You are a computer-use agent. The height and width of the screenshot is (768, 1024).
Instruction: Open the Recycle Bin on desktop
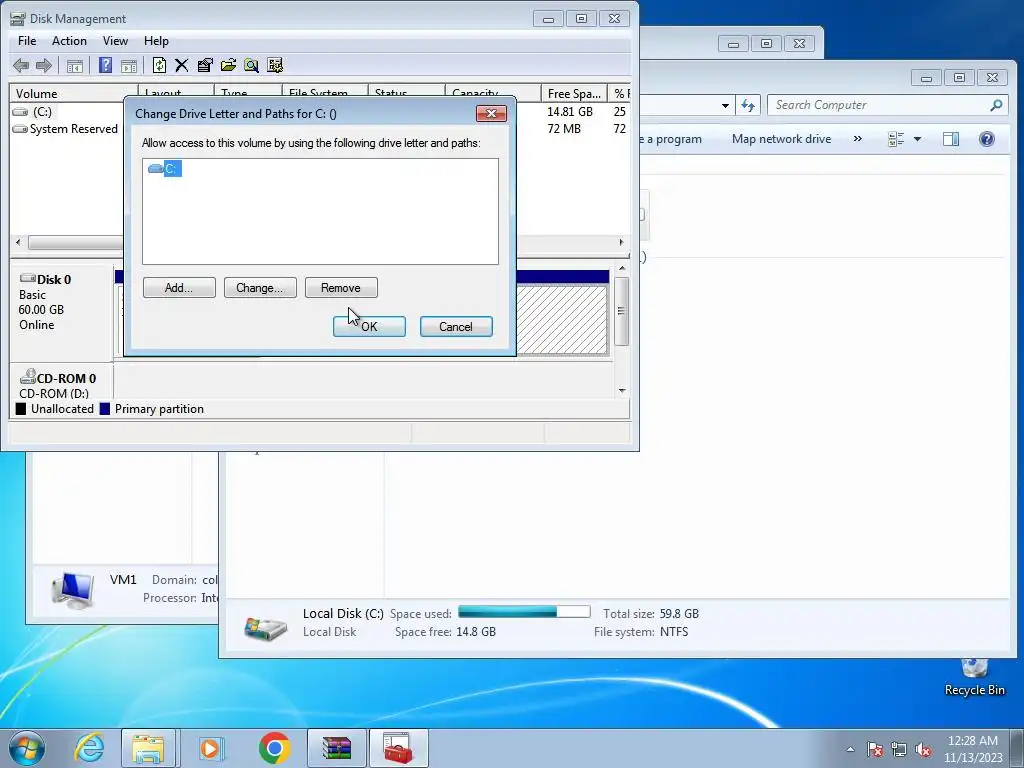pos(974,677)
